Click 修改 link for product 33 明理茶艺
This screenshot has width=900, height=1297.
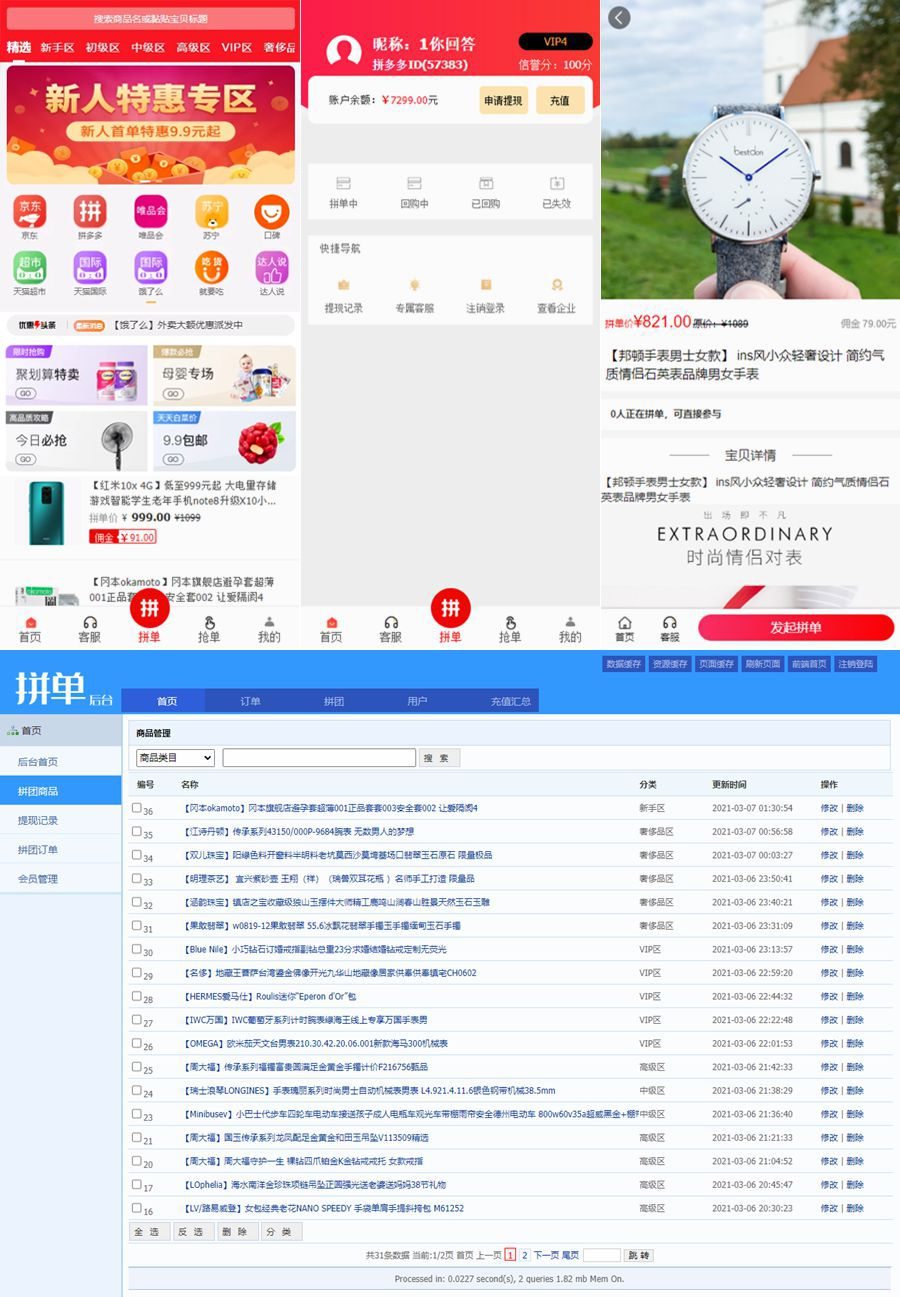(x=829, y=878)
